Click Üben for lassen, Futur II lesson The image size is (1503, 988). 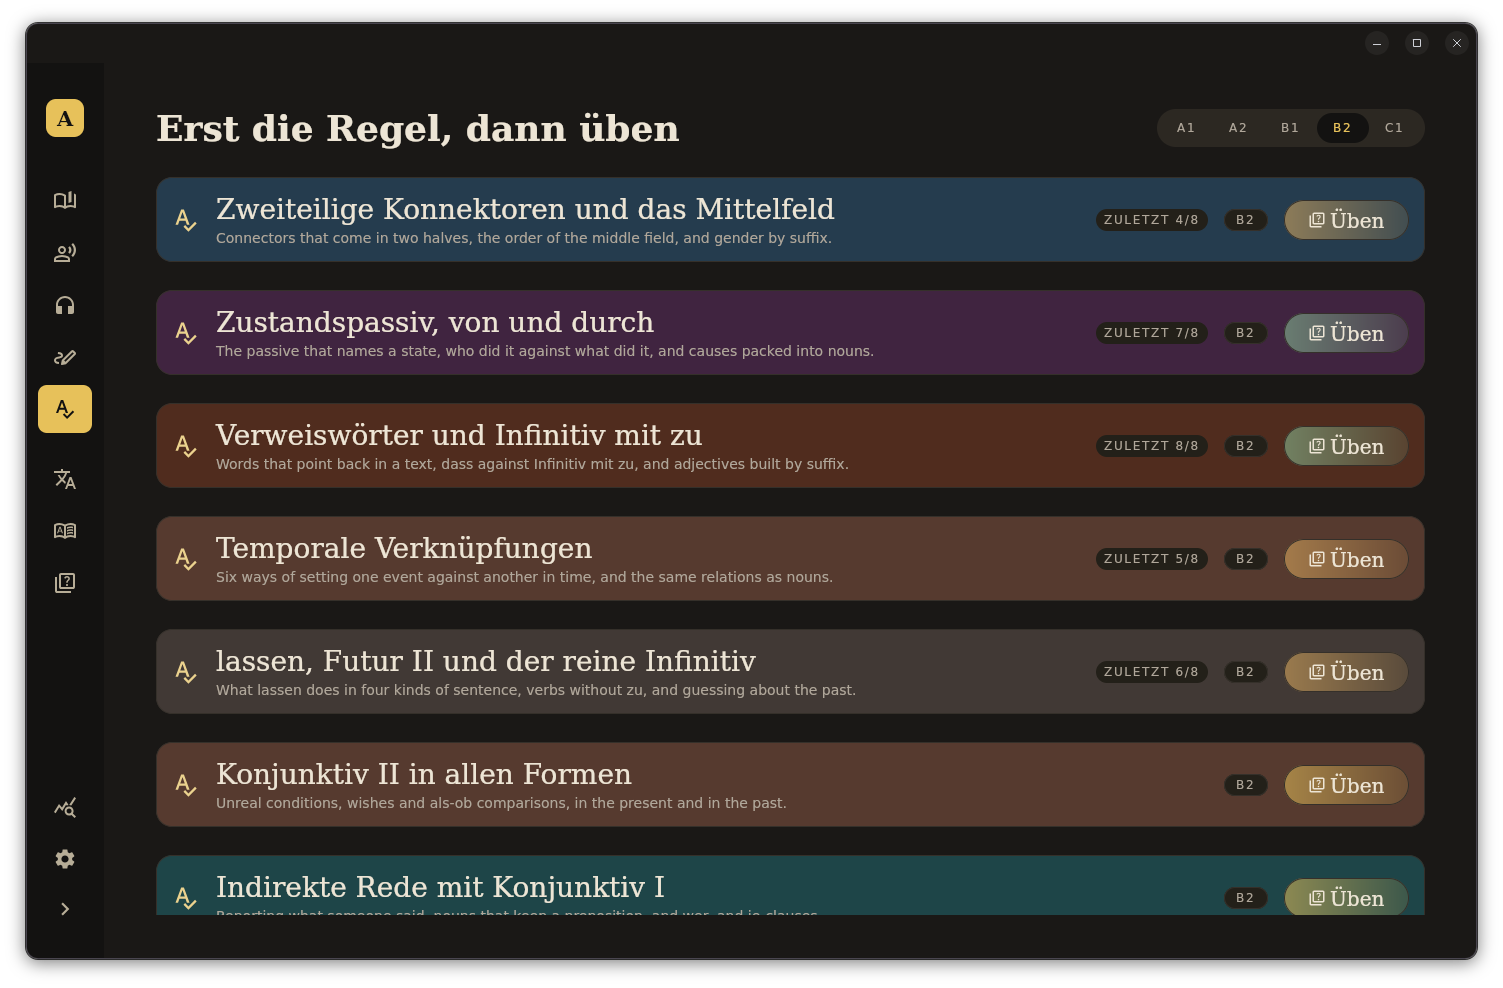pos(1346,672)
